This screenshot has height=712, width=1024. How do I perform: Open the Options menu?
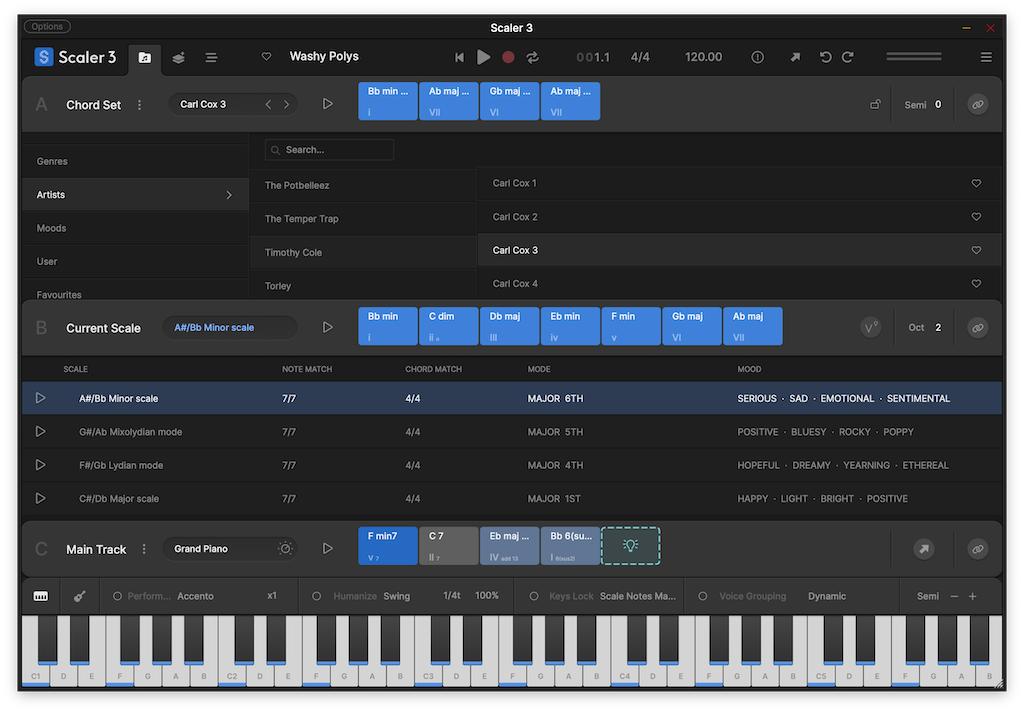click(x=47, y=27)
